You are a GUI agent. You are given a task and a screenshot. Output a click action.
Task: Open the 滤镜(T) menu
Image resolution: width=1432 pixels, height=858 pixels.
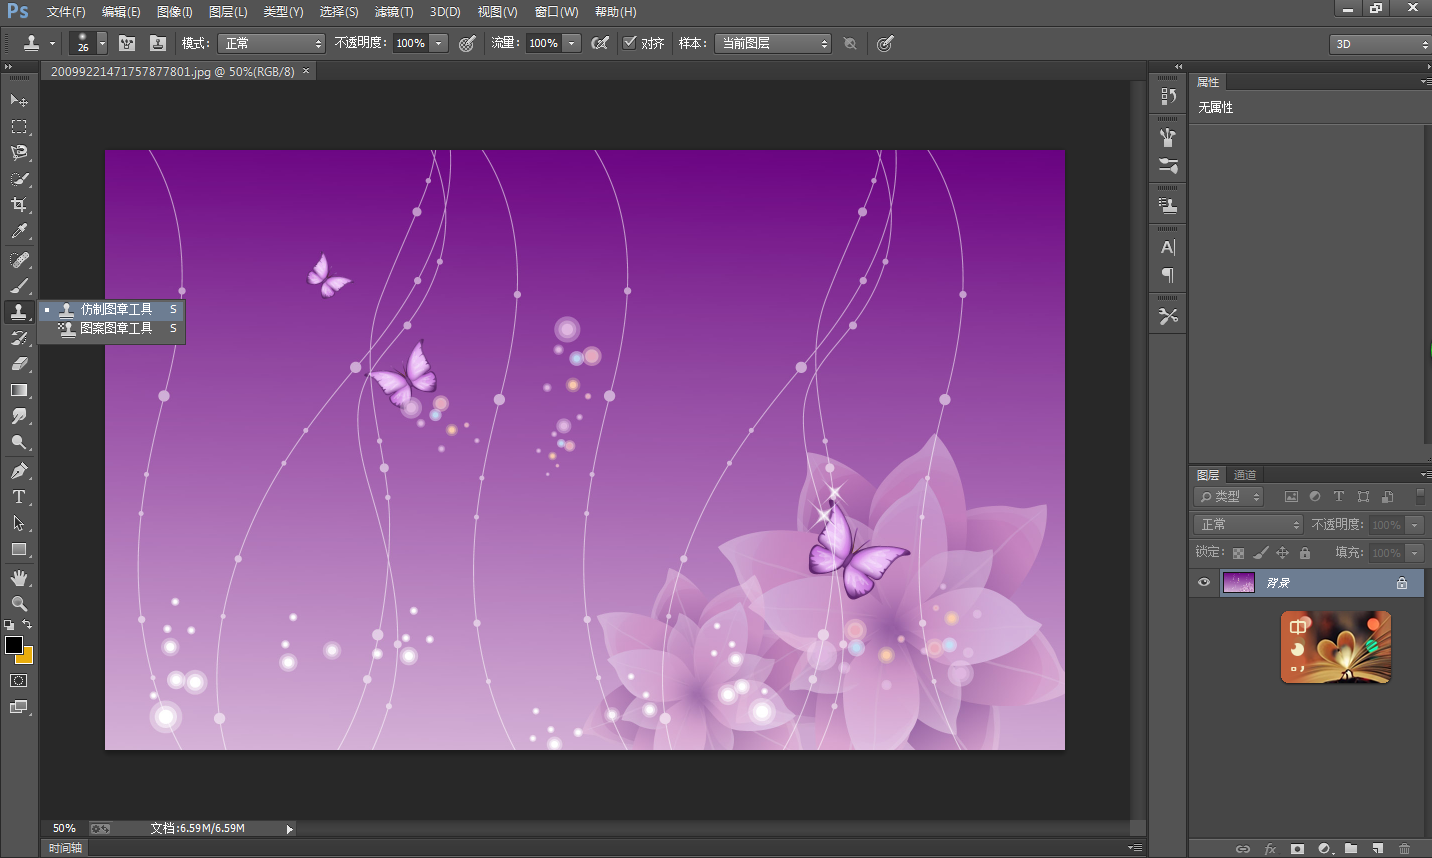[x=394, y=12]
